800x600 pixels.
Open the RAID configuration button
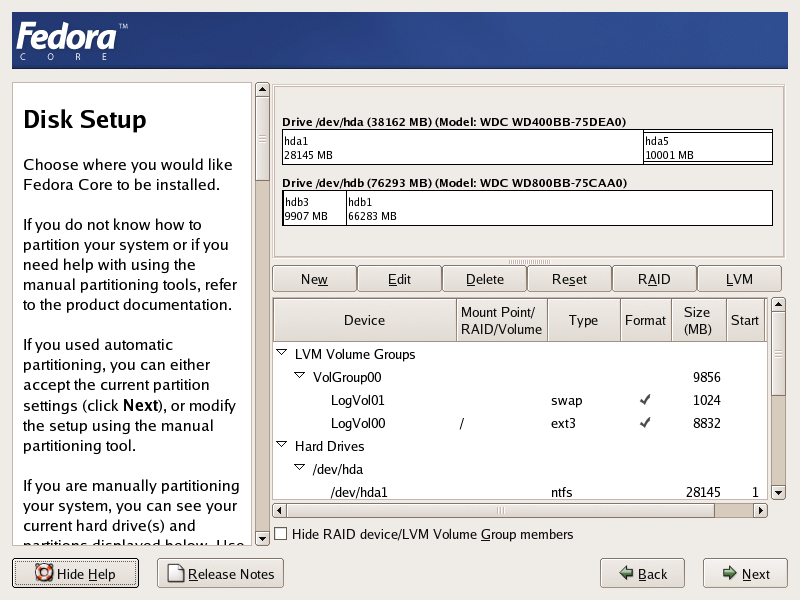tap(654, 279)
